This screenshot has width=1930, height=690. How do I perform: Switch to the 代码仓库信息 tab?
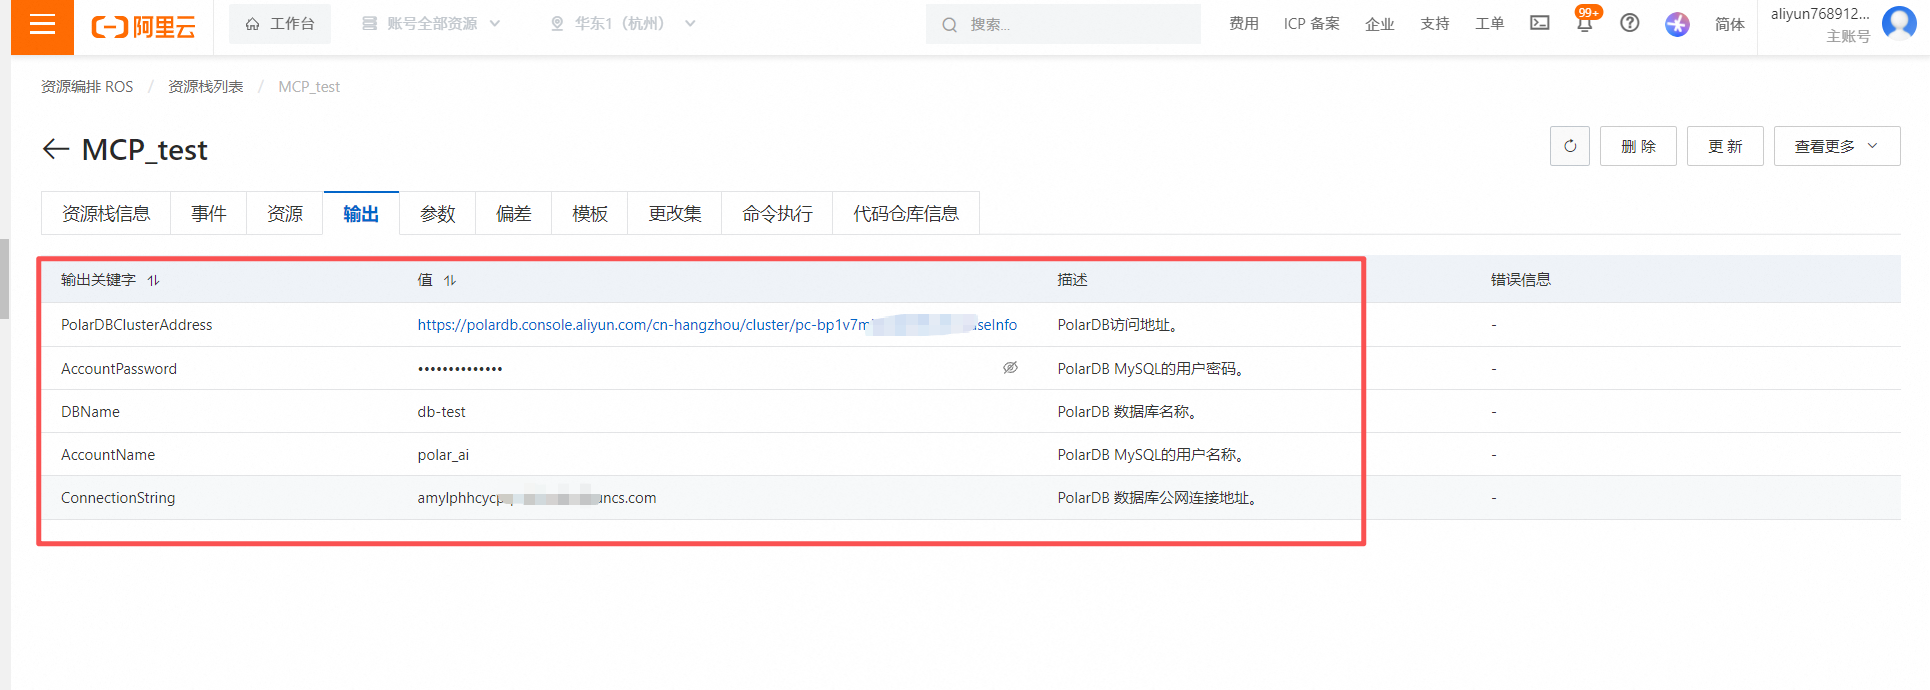906,213
